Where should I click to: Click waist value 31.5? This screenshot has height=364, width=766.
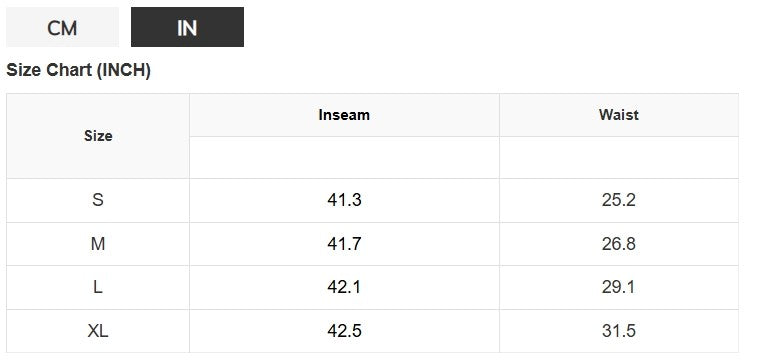[x=618, y=331]
